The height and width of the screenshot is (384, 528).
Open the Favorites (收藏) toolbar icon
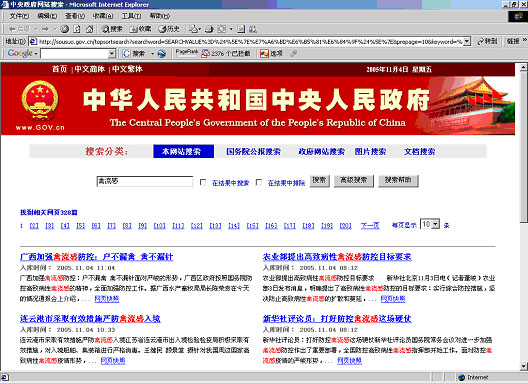[141, 29]
